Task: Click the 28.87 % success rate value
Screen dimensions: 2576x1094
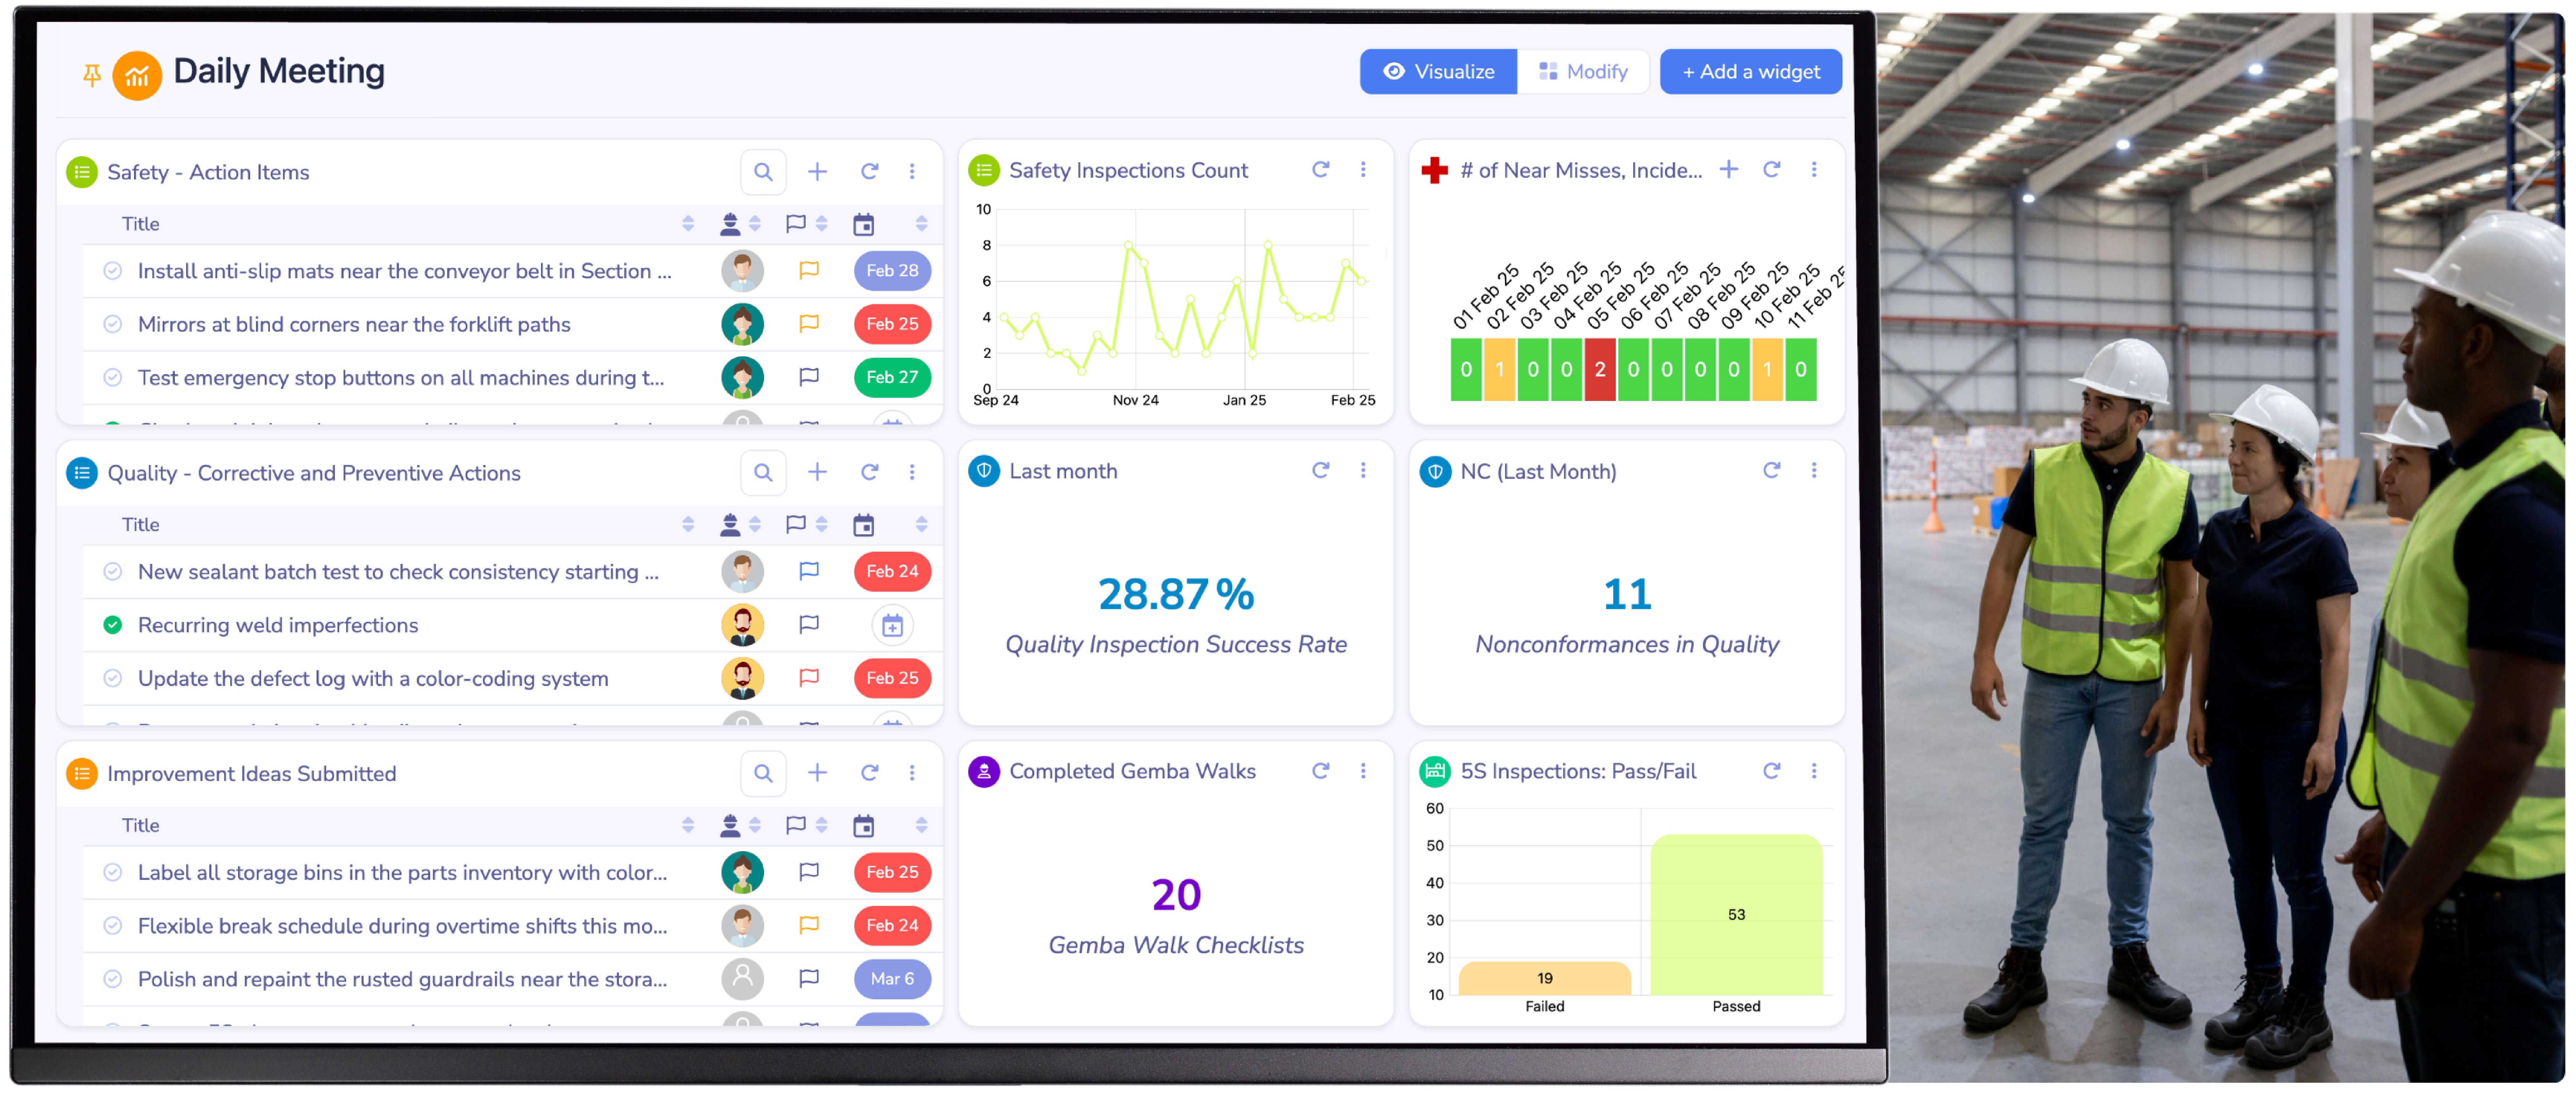Action: (x=1176, y=595)
